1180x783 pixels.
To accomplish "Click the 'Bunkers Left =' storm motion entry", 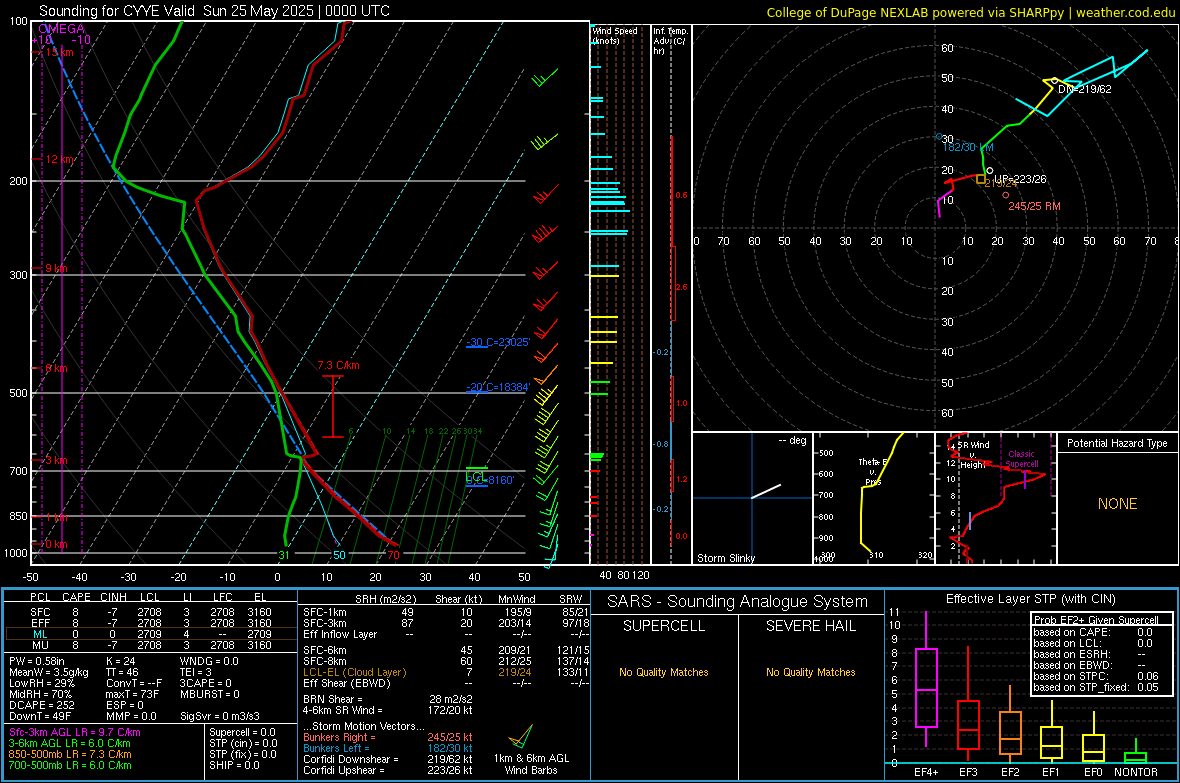I will point(388,748).
